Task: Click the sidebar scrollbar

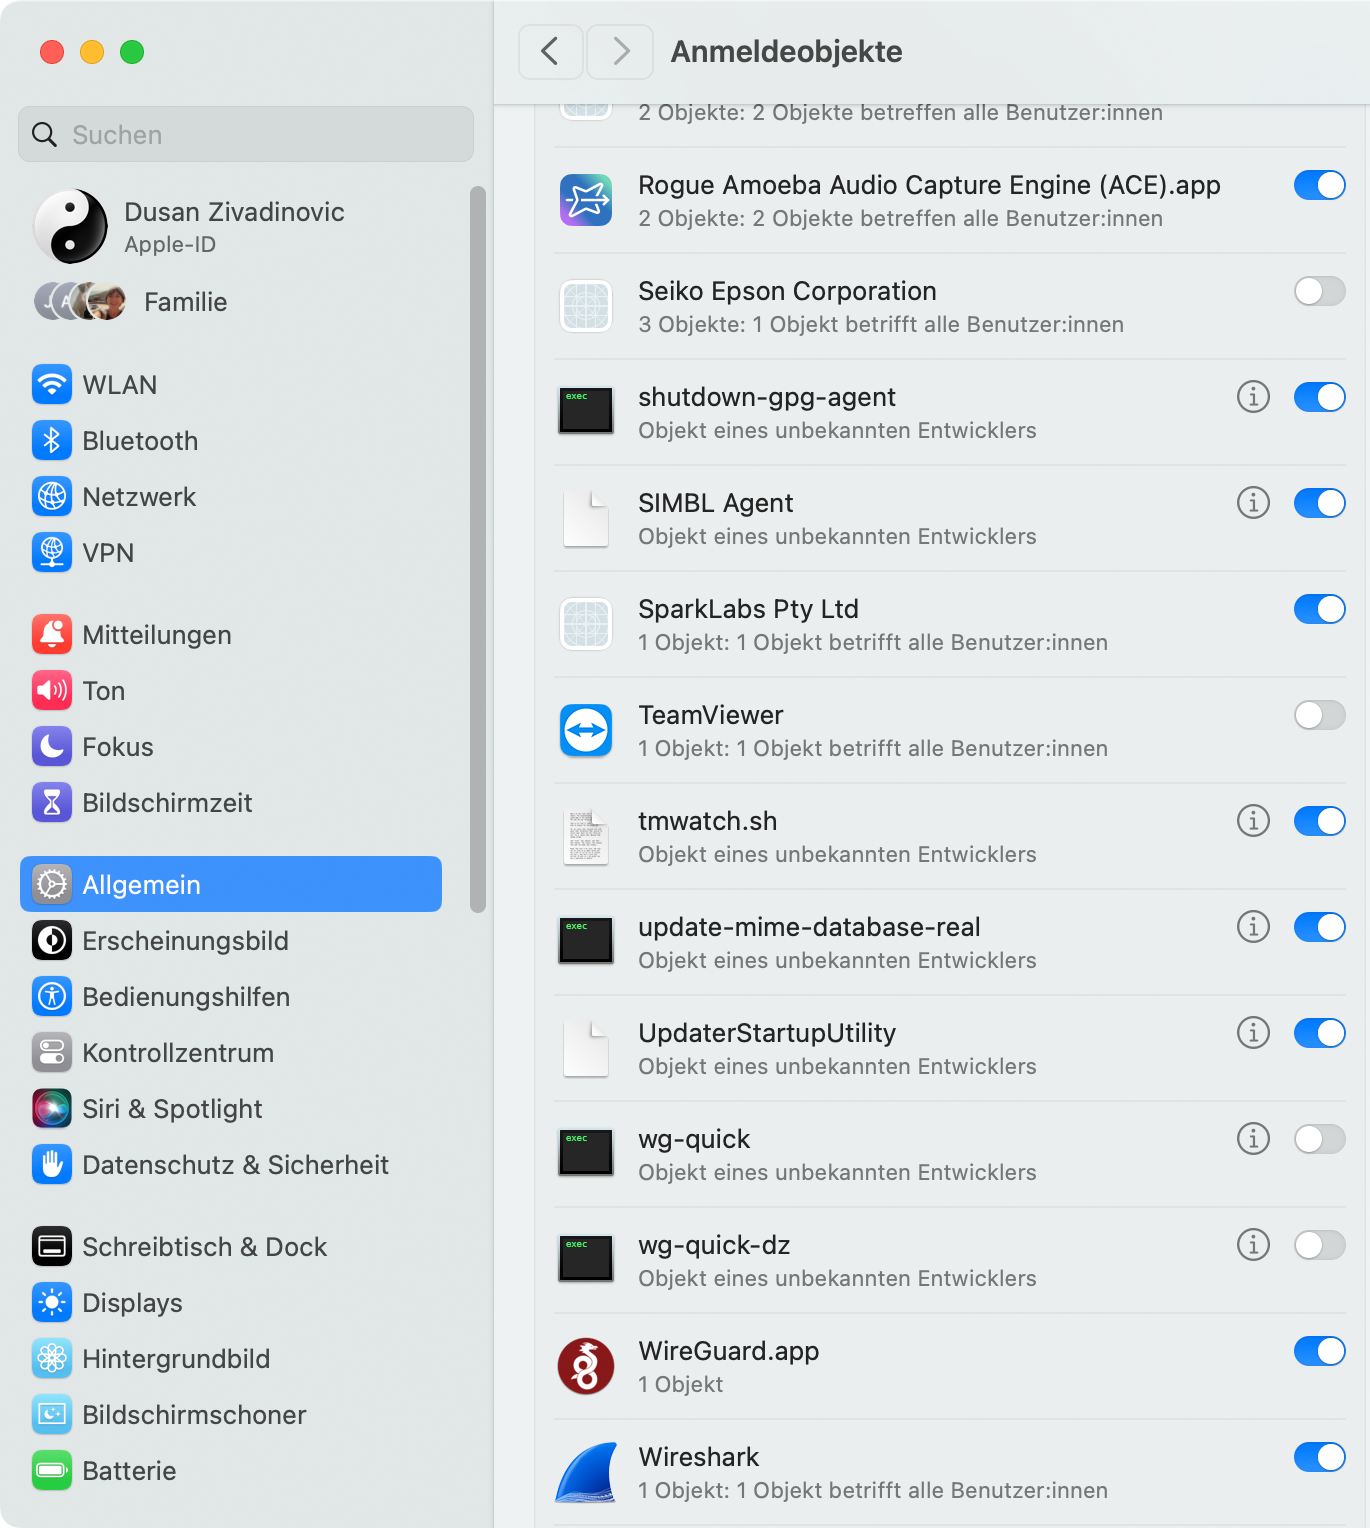Action: point(478,549)
